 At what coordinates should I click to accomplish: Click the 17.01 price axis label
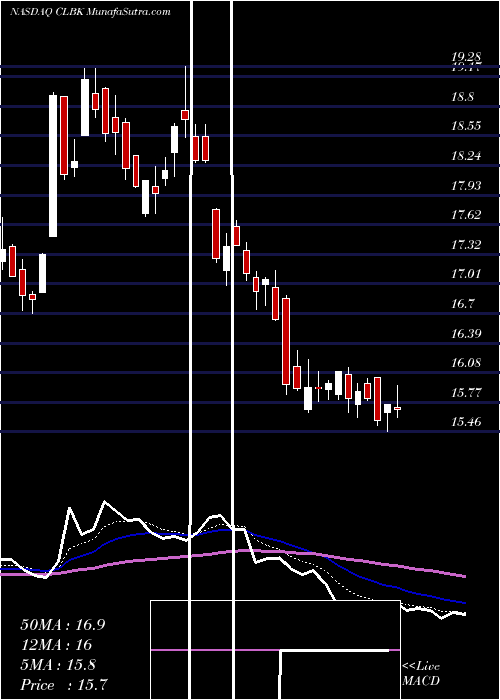(x=466, y=274)
